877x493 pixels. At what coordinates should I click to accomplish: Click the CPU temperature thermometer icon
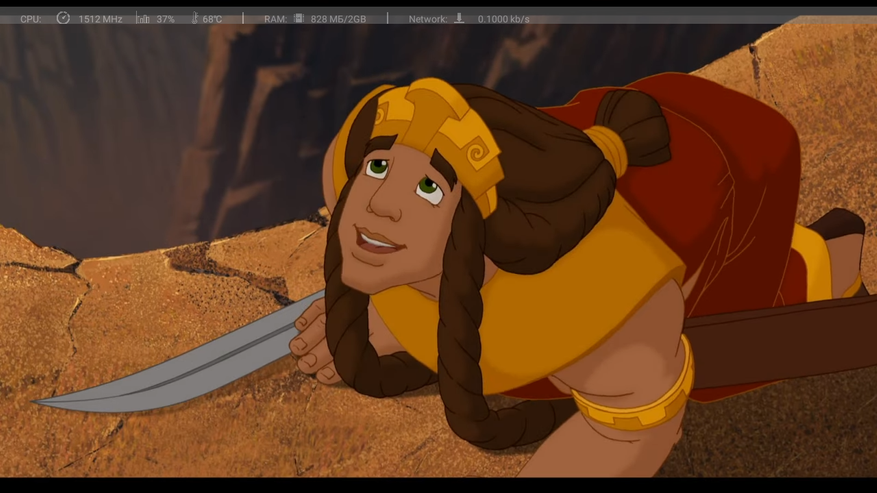point(195,18)
